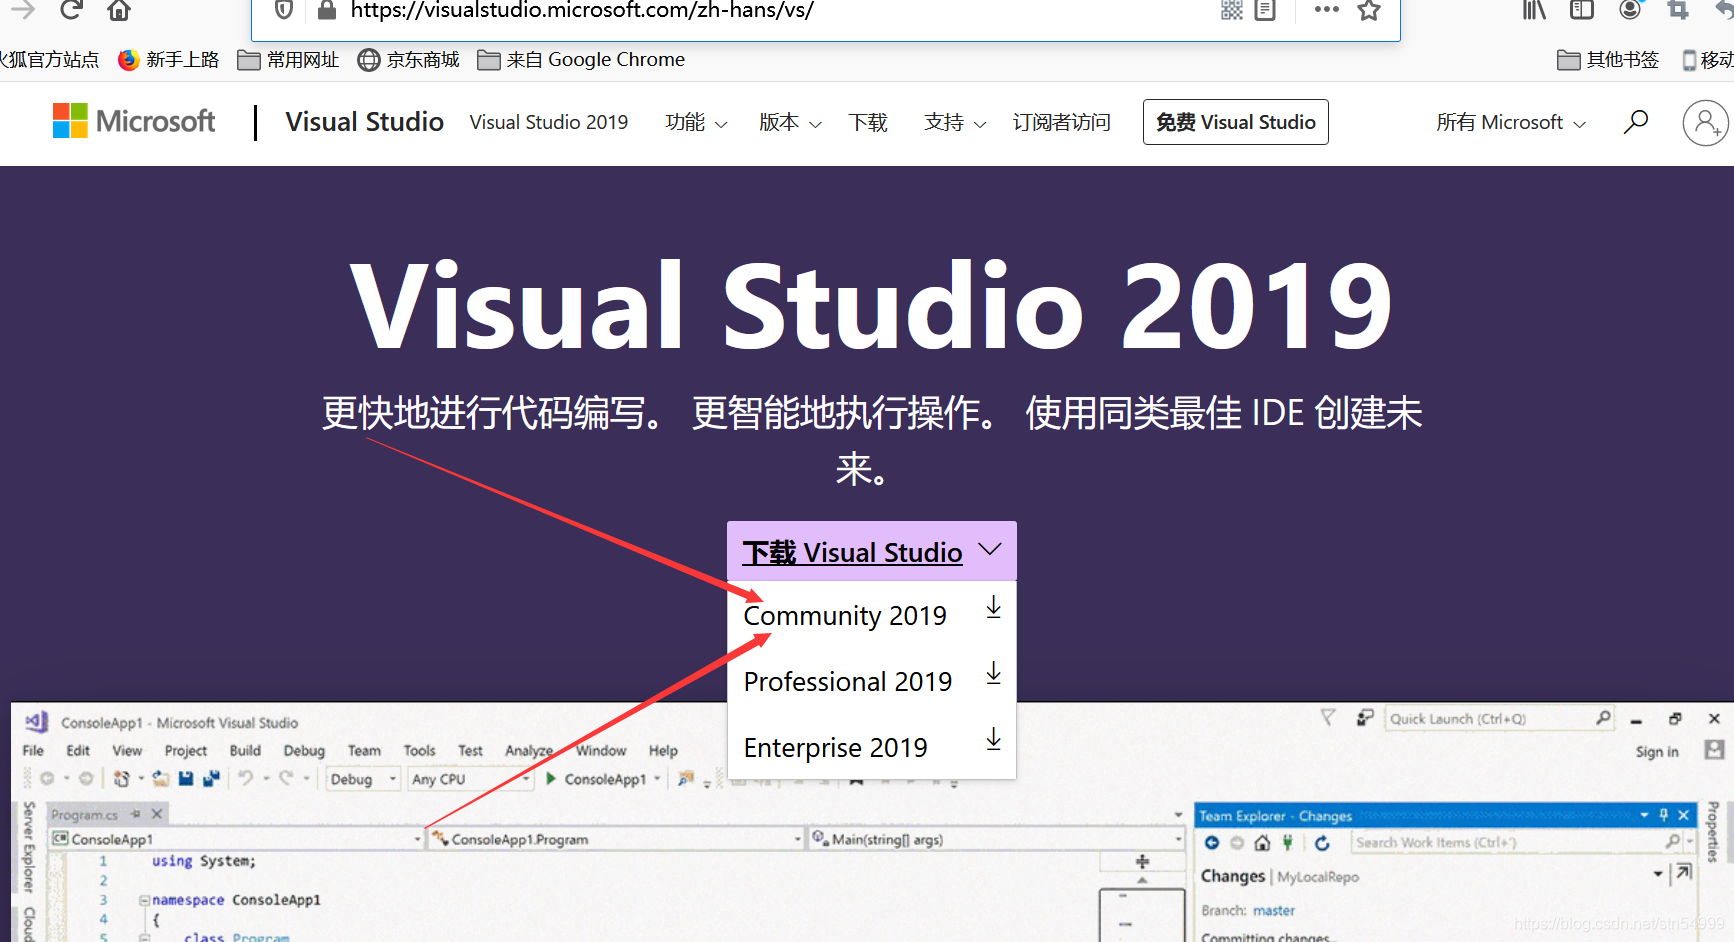This screenshot has height=942, width=1734.
Task: Reload the page with the refresh icon
Action: coord(70,11)
